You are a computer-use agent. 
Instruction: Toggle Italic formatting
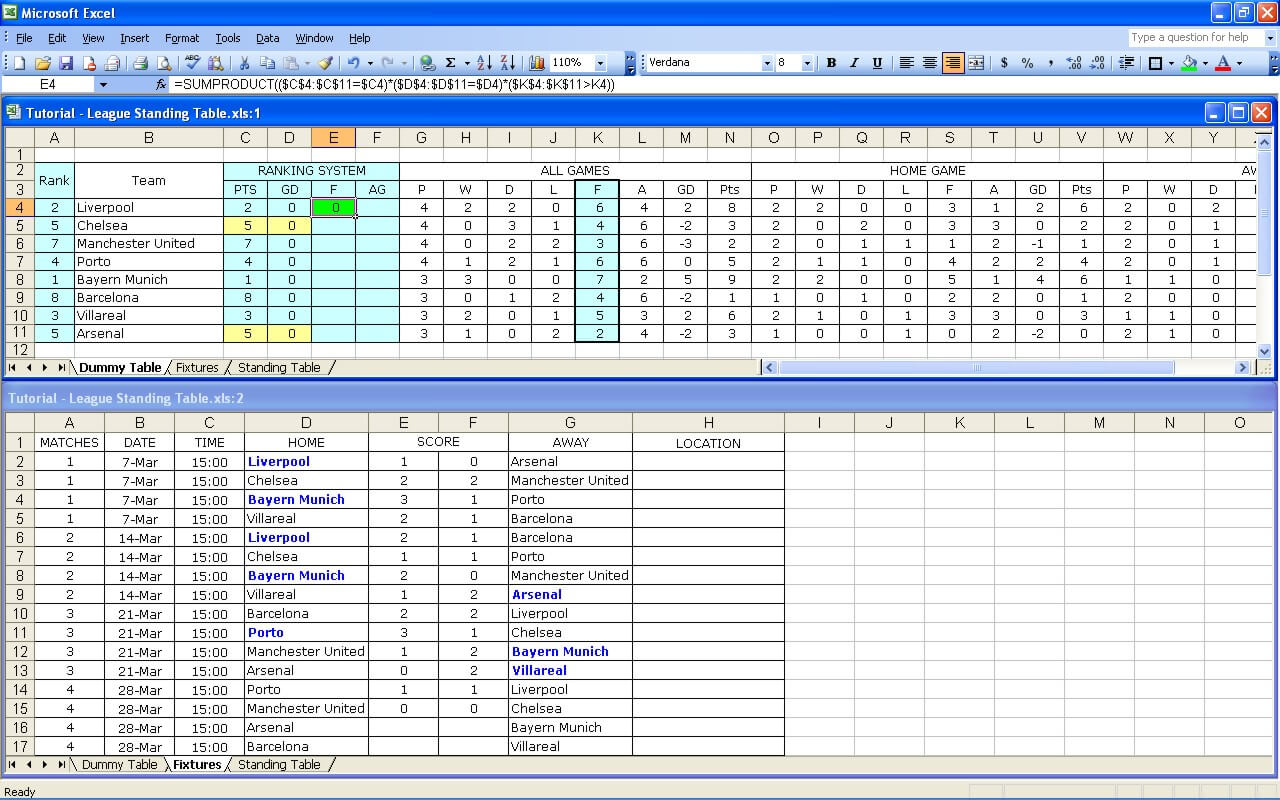click(x=854, y=63)
